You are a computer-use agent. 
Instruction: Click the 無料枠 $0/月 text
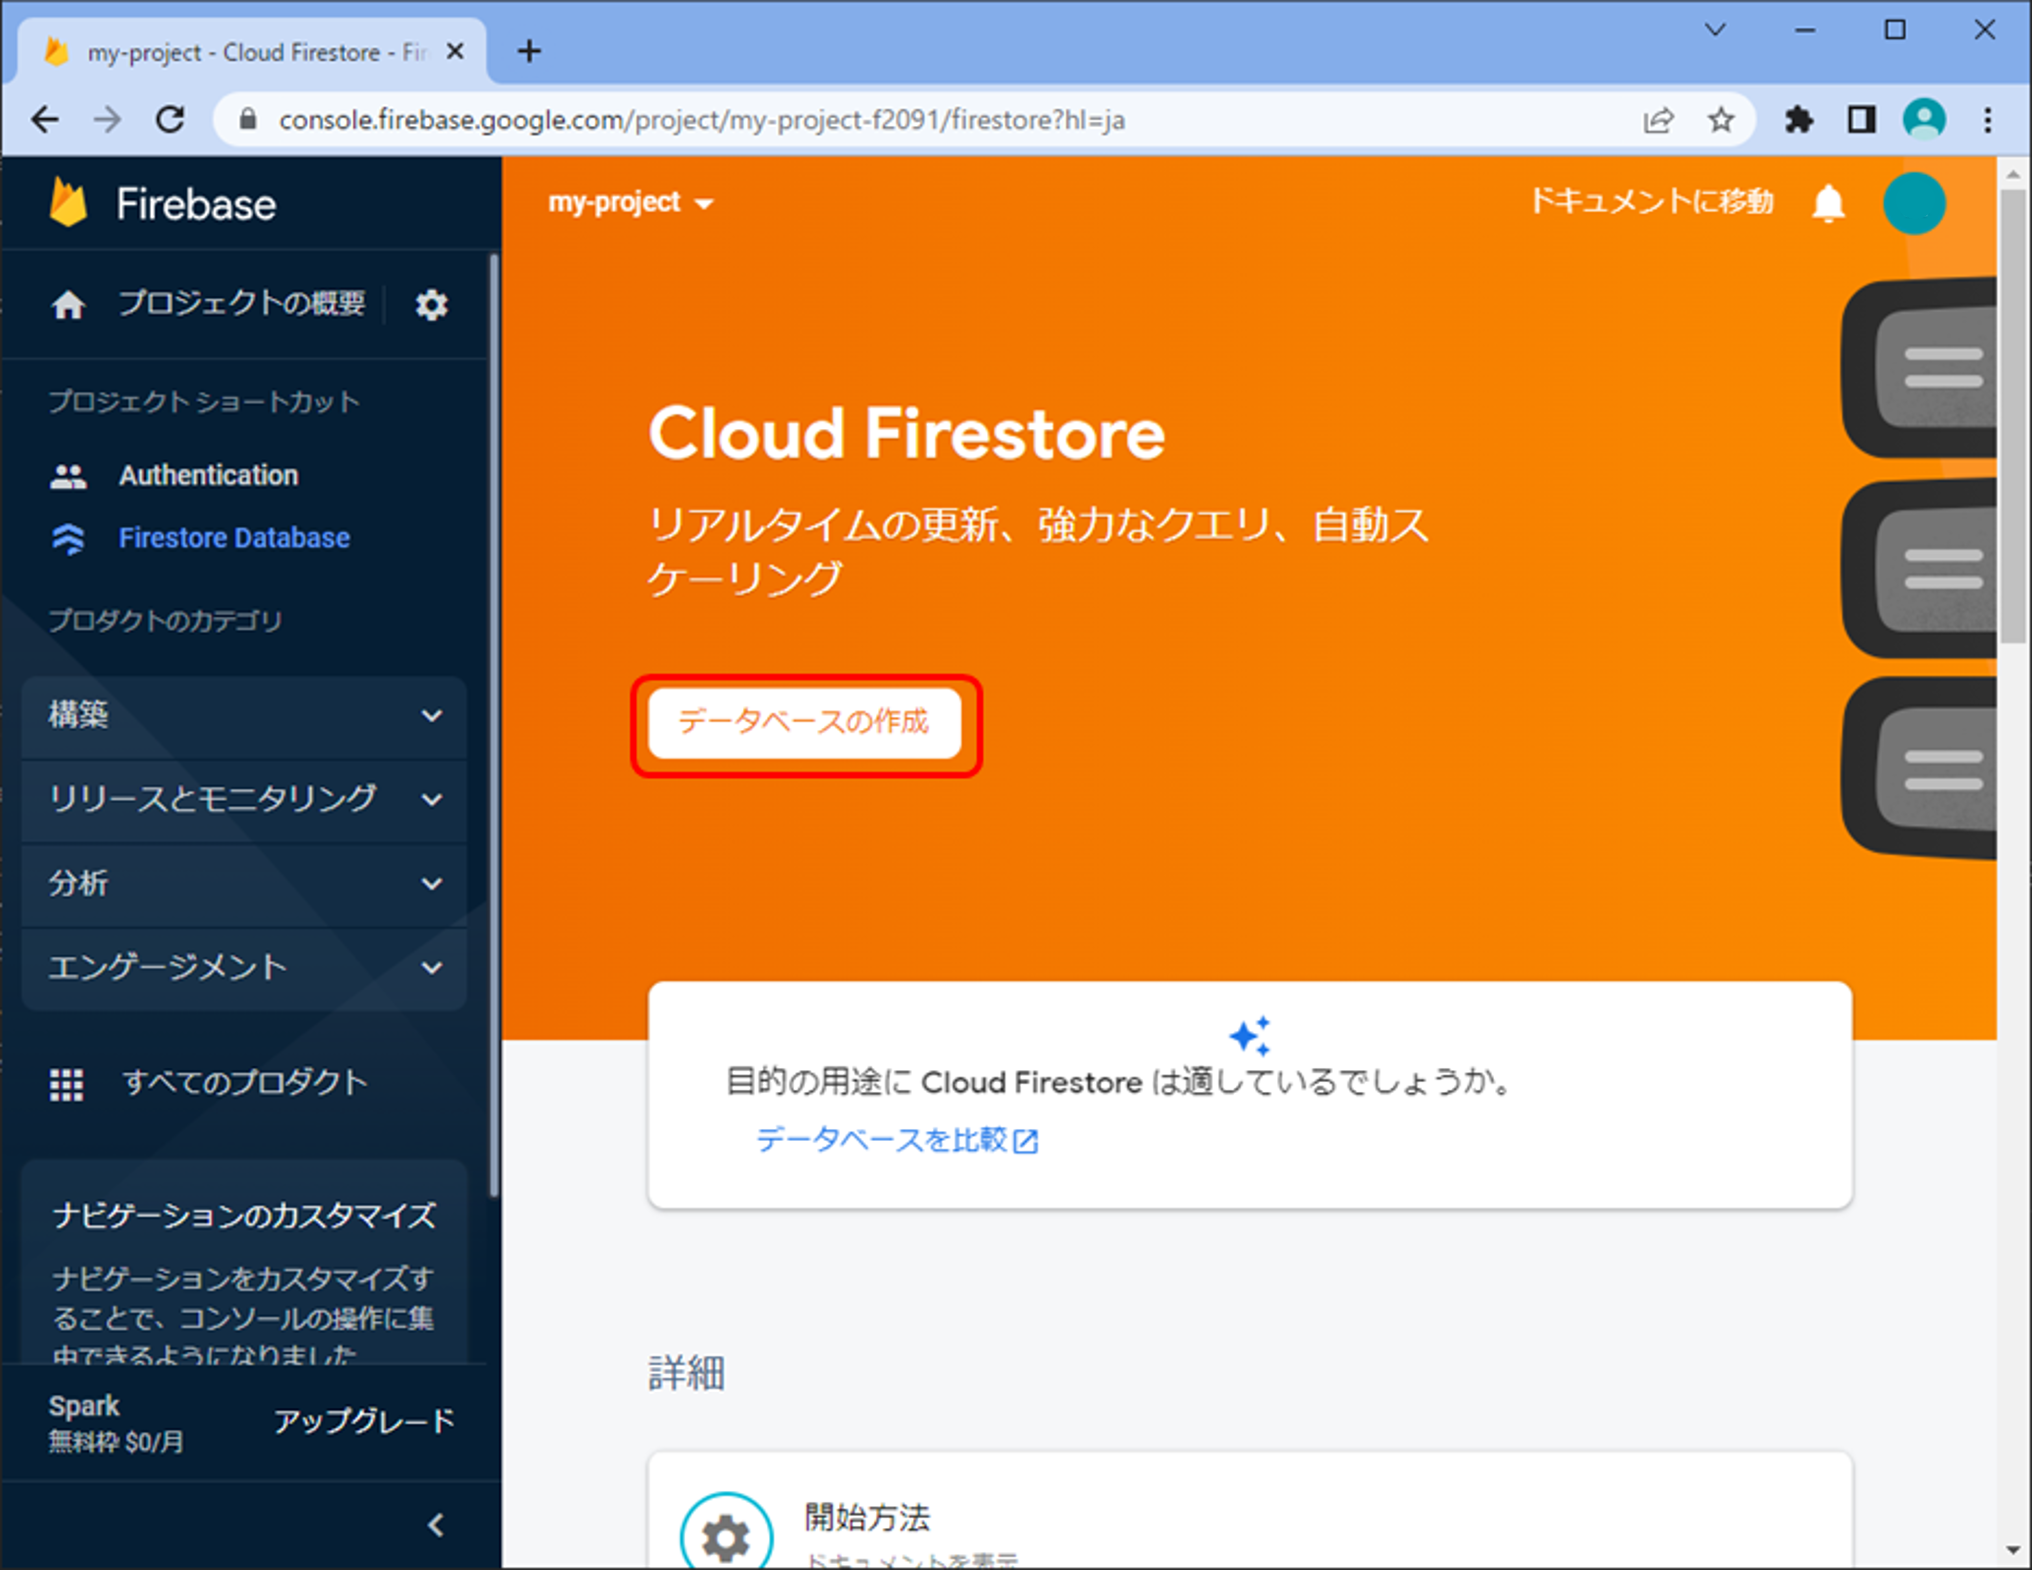coord(116,1443)
